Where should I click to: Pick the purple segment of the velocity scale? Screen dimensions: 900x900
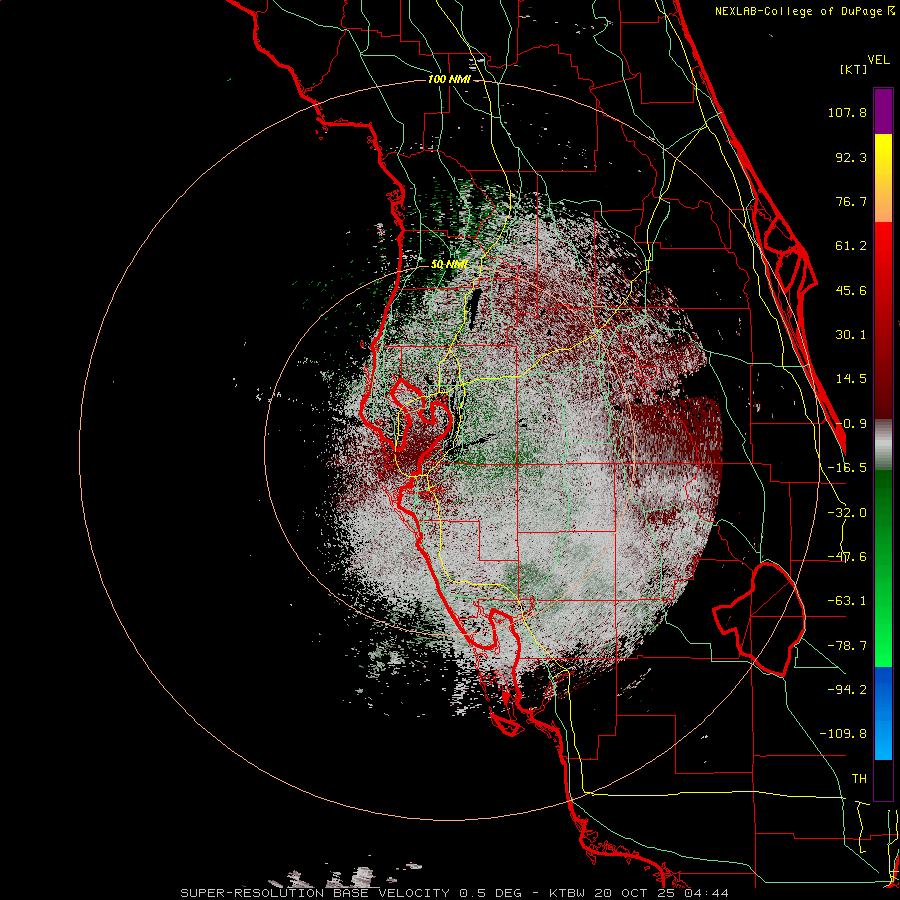click(883, 111)
